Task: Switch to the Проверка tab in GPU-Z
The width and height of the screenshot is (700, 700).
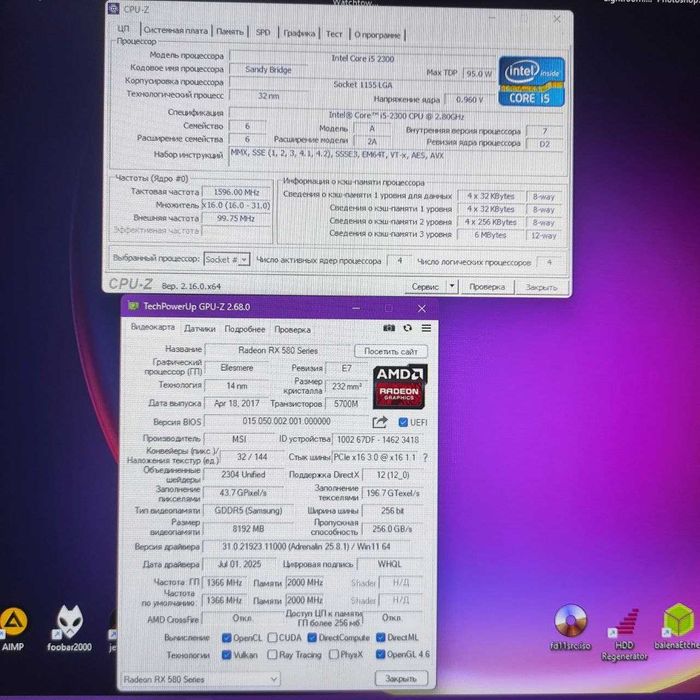Action: pos(292,329)
